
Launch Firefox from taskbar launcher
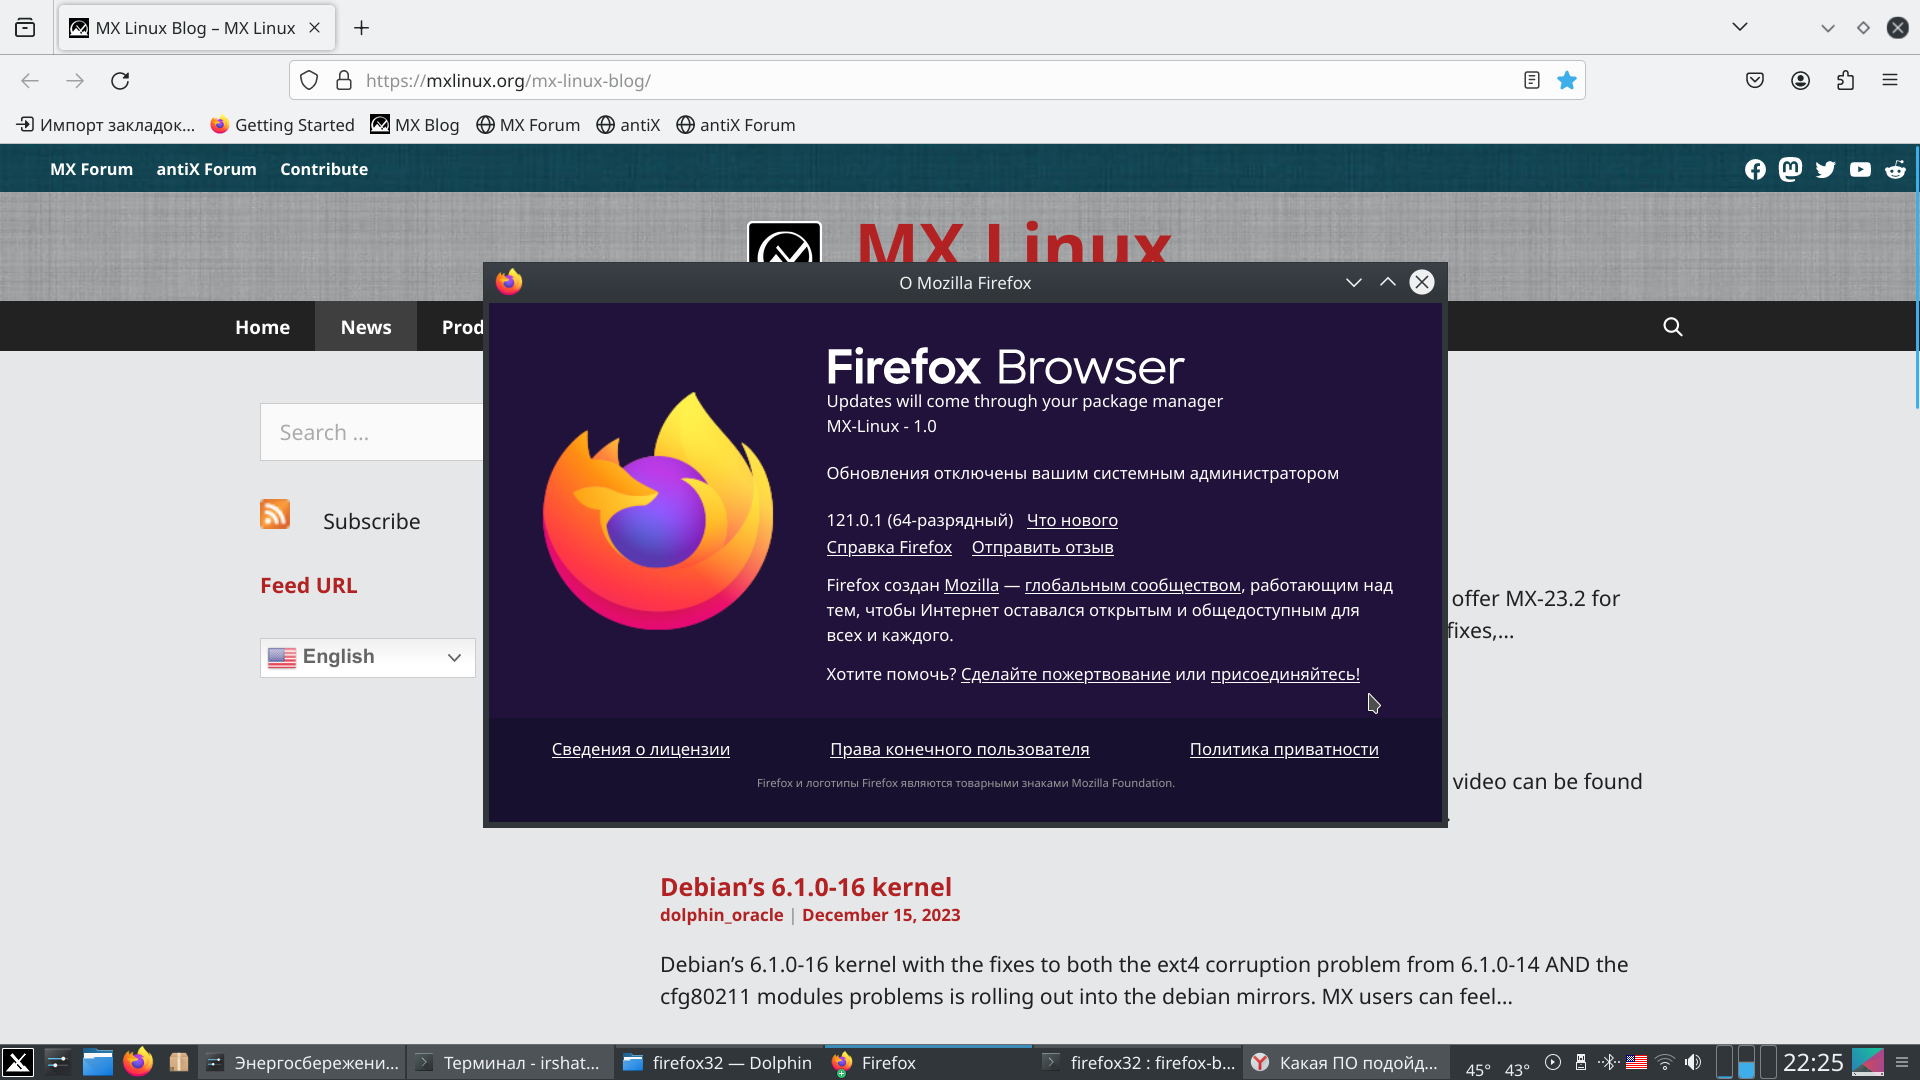[138, 1061]
